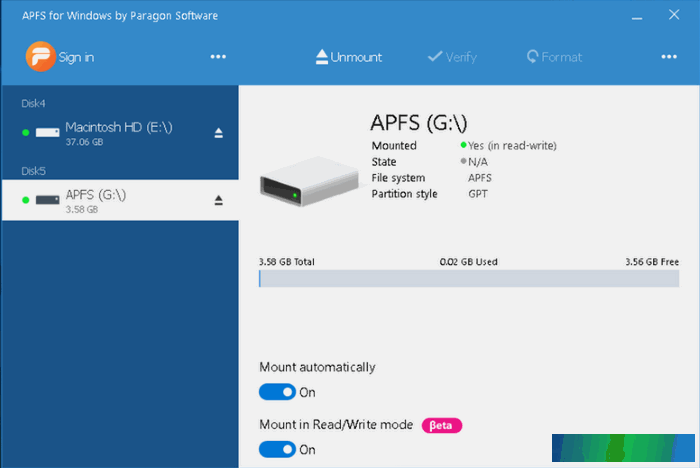Click the large hard drive image
This screenshot has width=700, height=468.
click(309, 181)
